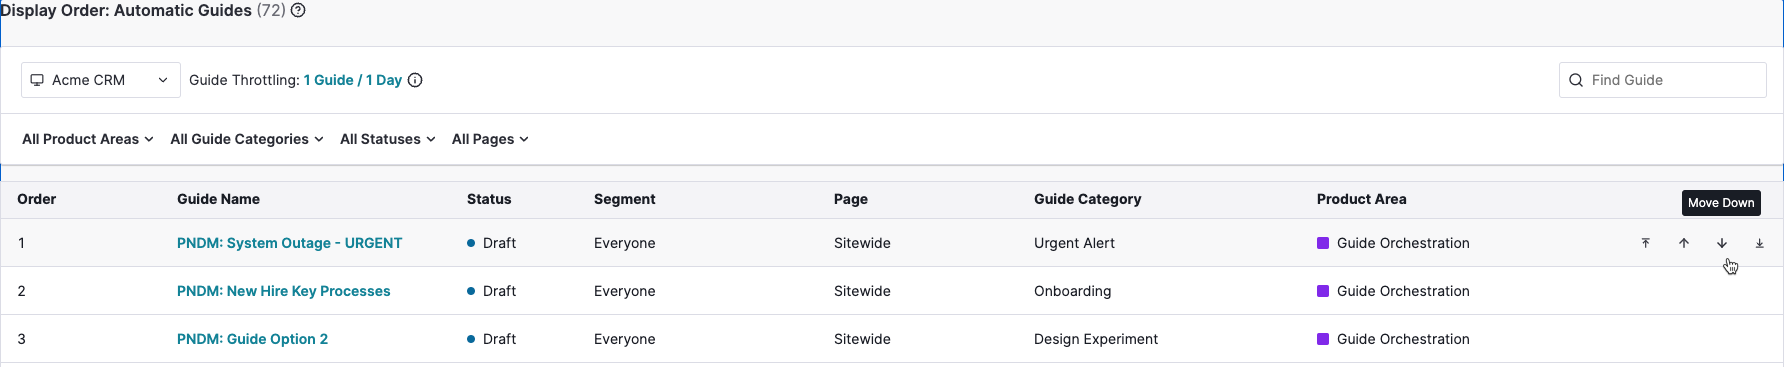The height and width of the screenshot is (367, 1784).
Task: Expand the All Product Areas filter
Action: (88, 139)
